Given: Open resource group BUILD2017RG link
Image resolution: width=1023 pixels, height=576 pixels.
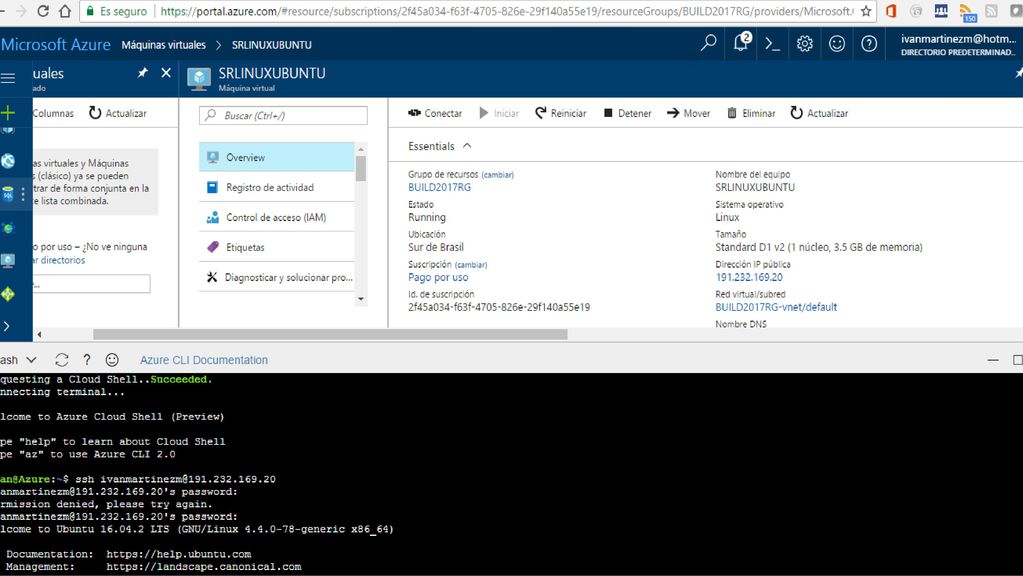Looking at the screenshot, I should (x=439, y=187).
